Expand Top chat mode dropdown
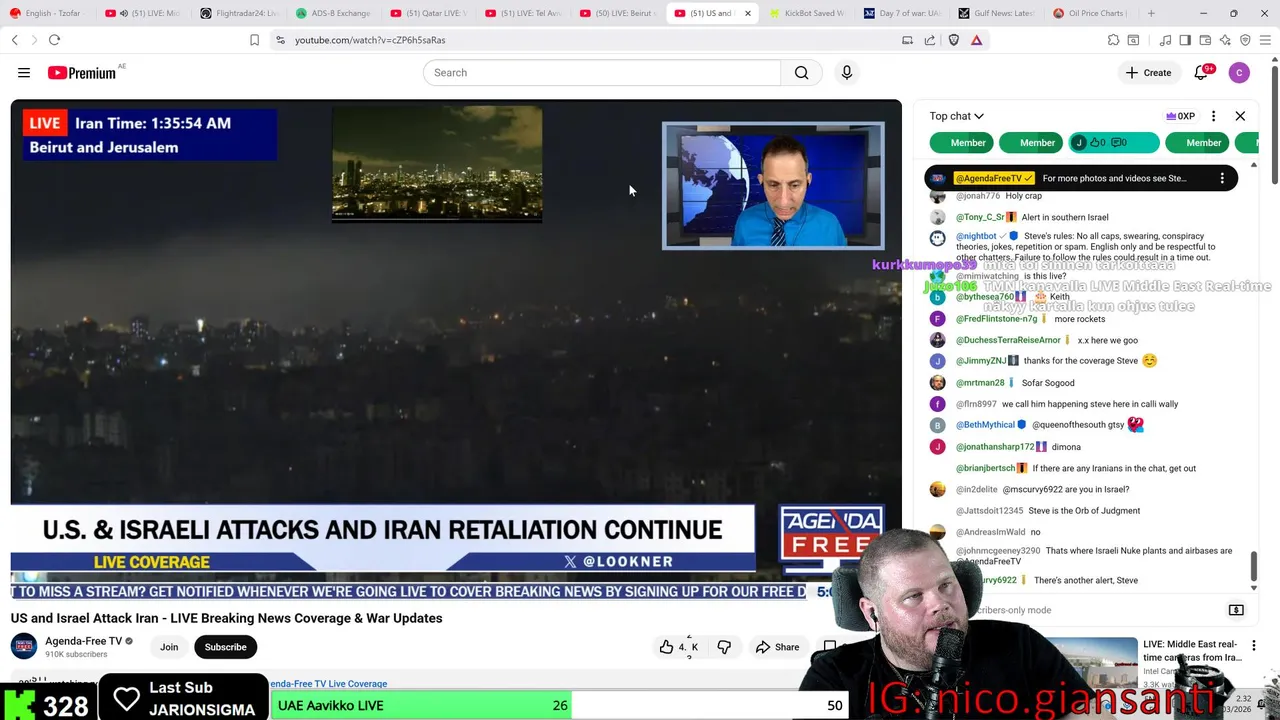This screenshot has height=720, width=1280. pyautogui.click(x=956, y=116)
